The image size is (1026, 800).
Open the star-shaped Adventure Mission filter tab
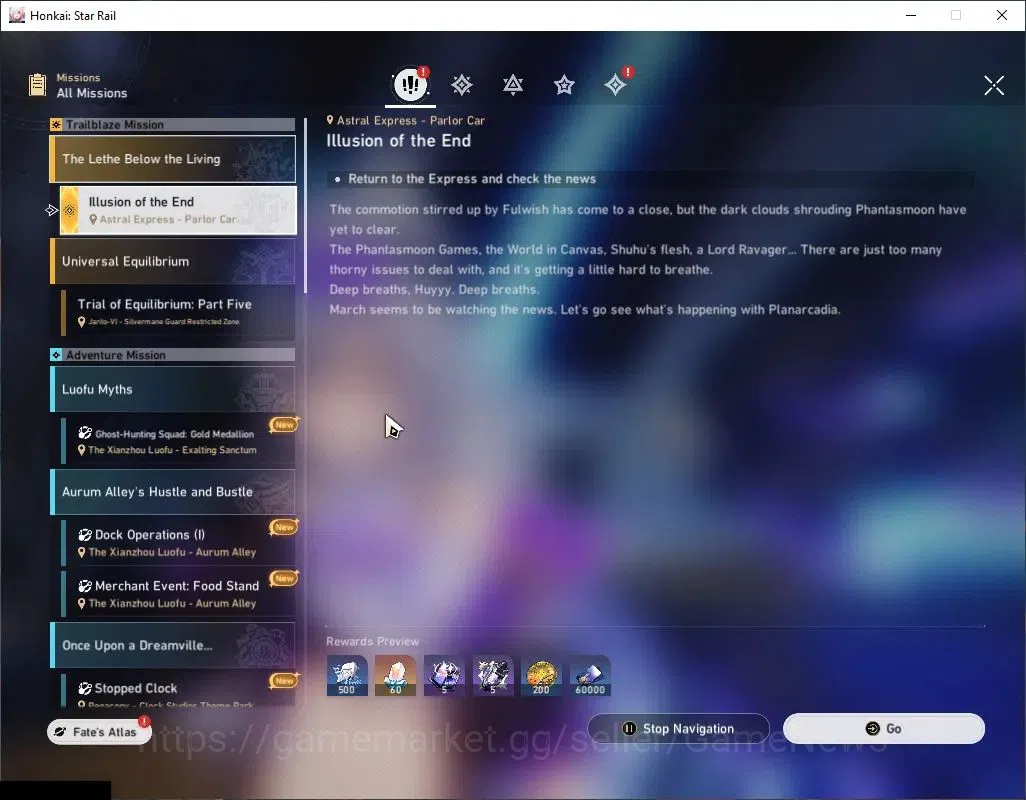click(x=564, y=85)
